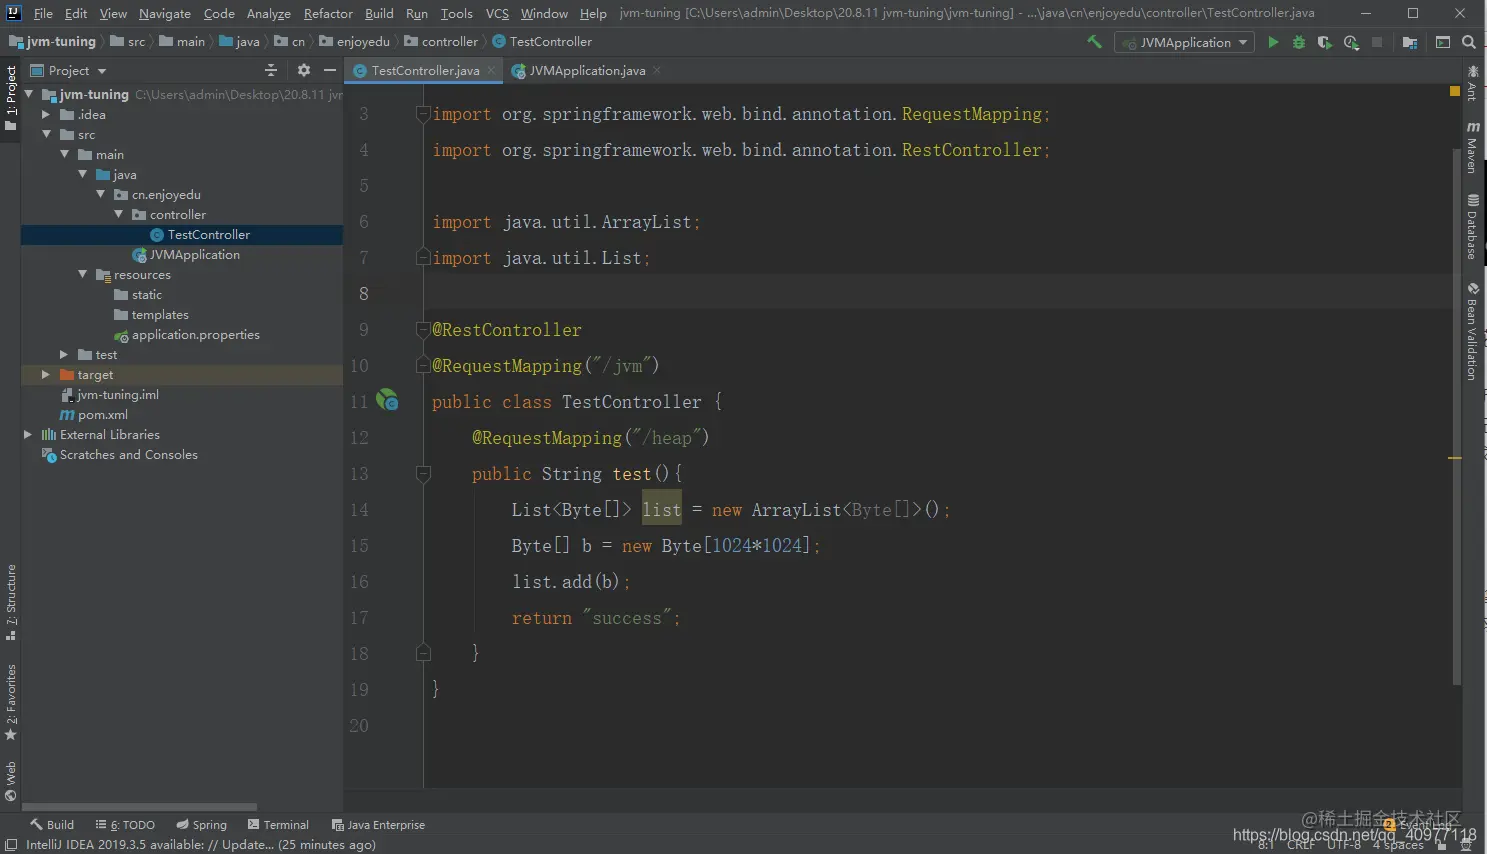Open Build tool window
The height and width of the screenshot is (854, 1487).
point(52,824)
